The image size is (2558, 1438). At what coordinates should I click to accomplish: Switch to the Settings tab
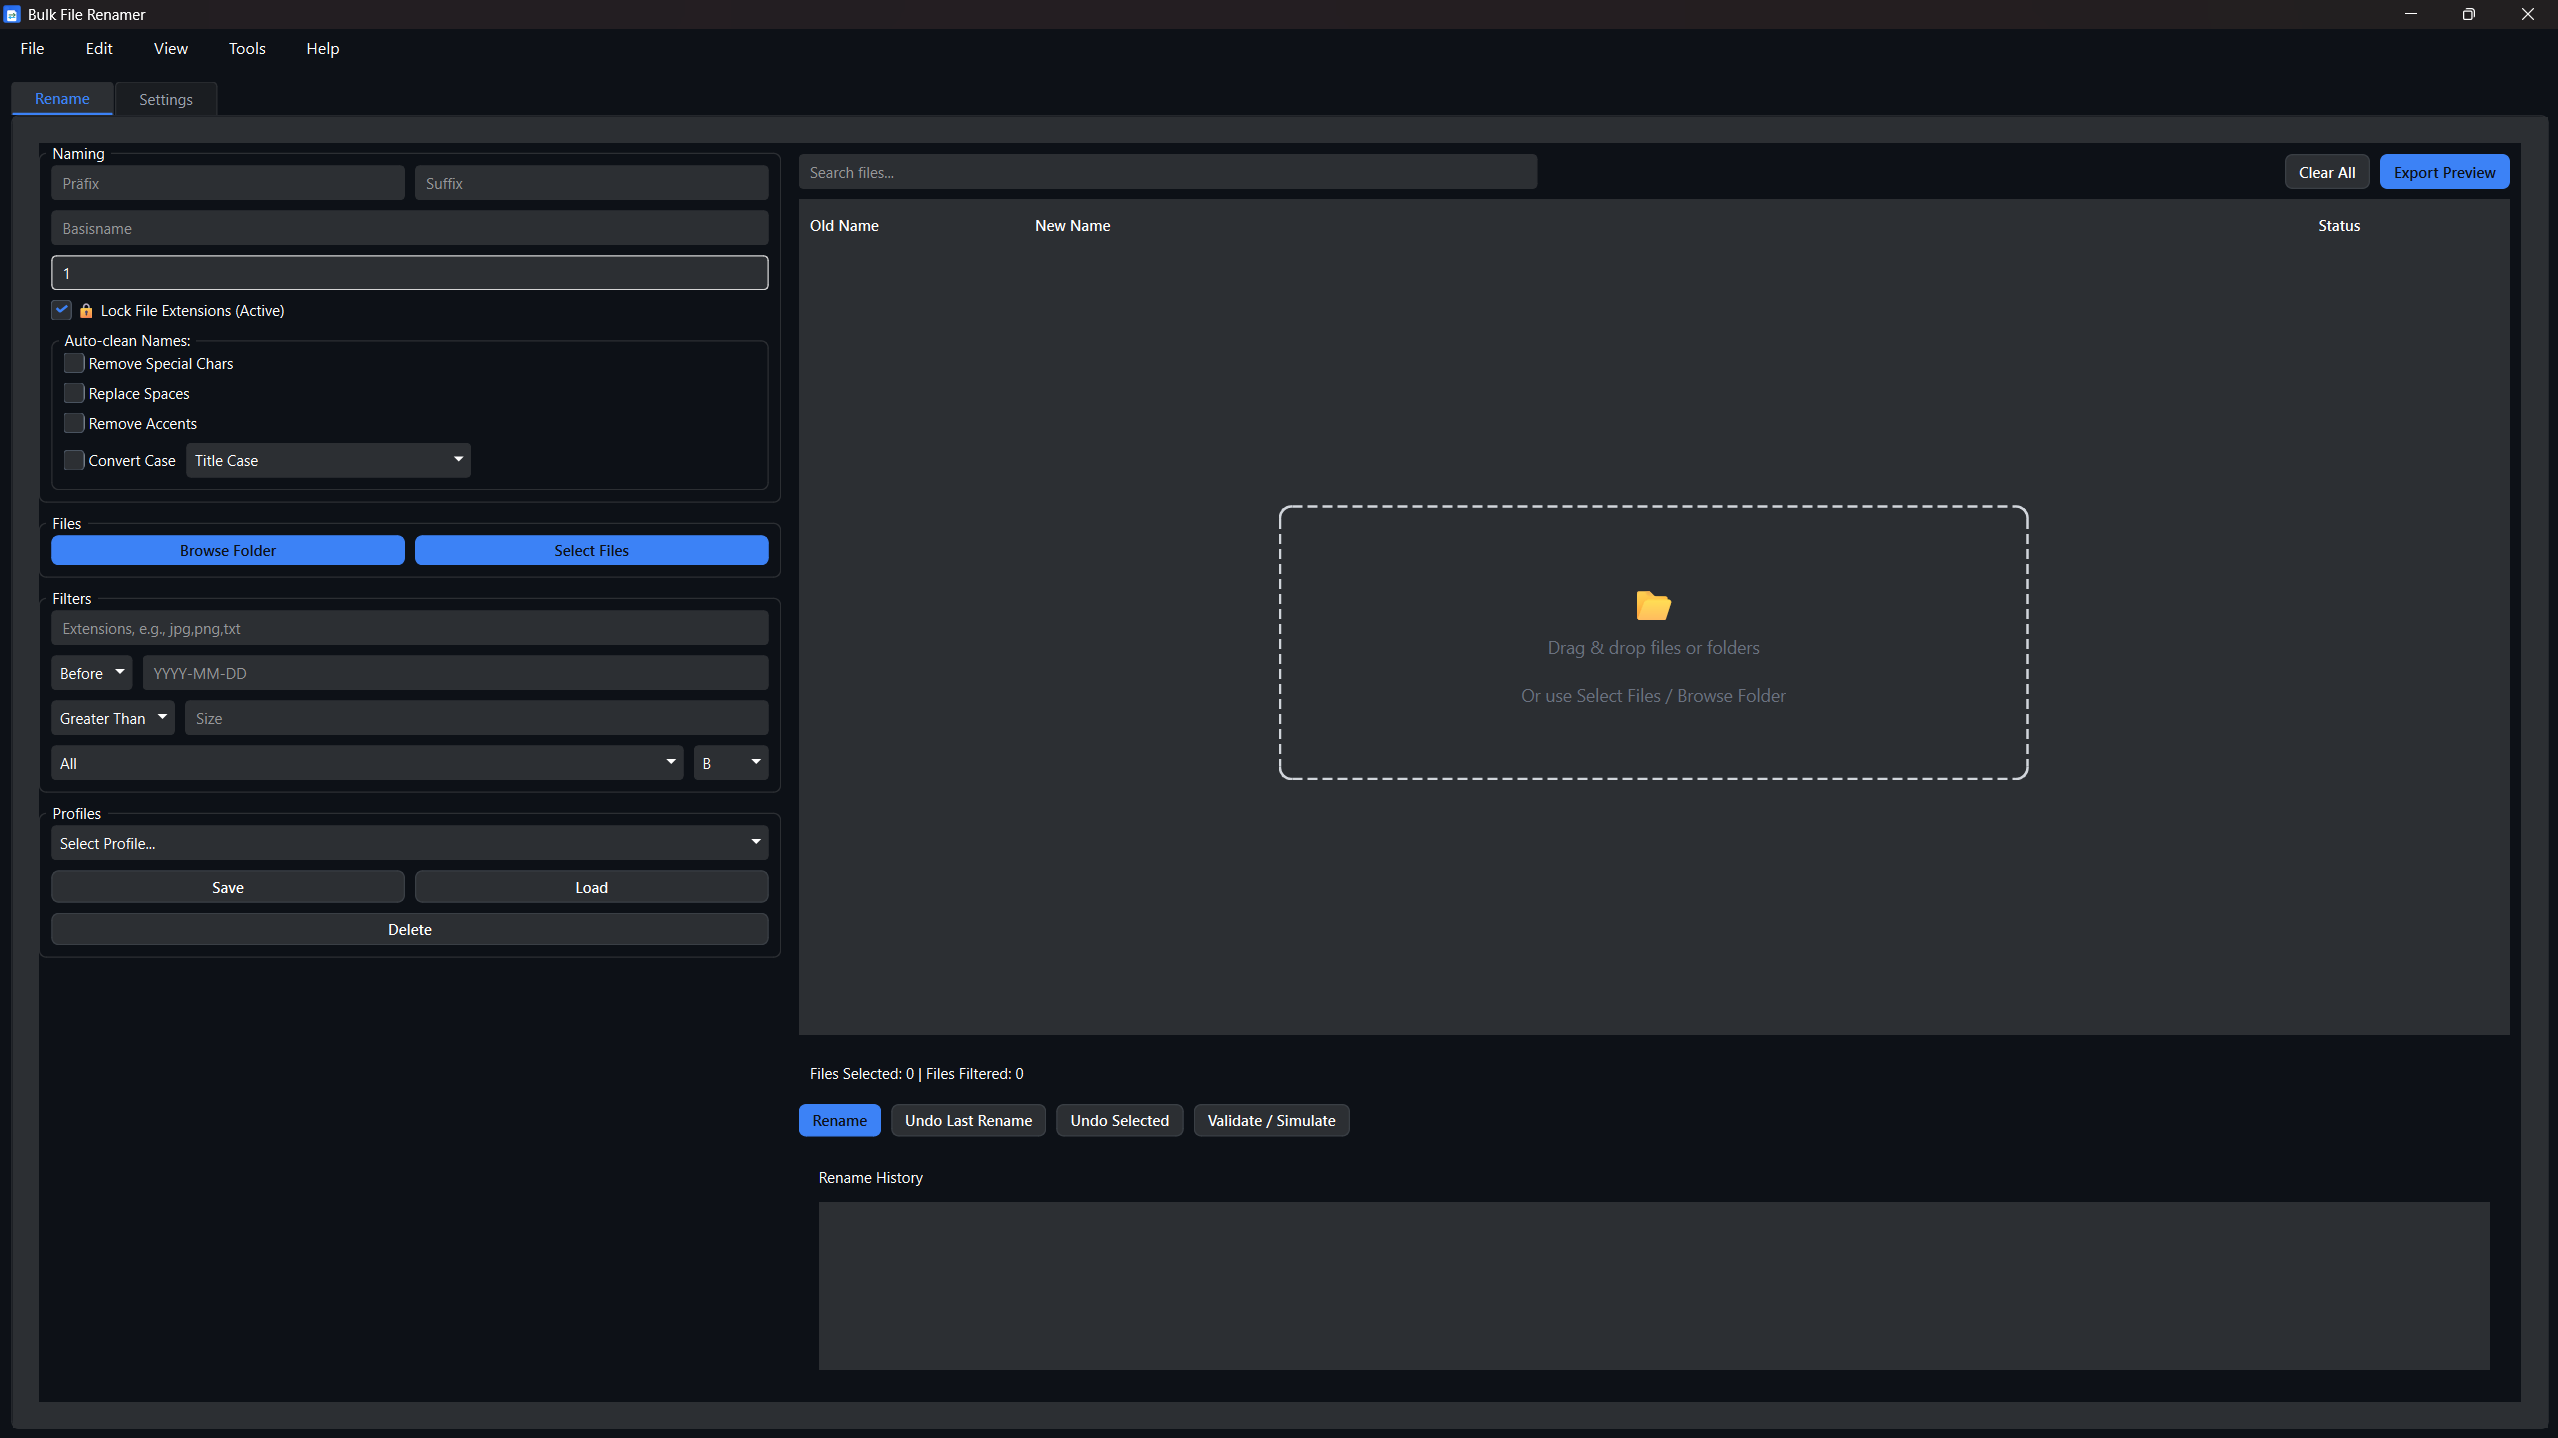pos(166,99)
